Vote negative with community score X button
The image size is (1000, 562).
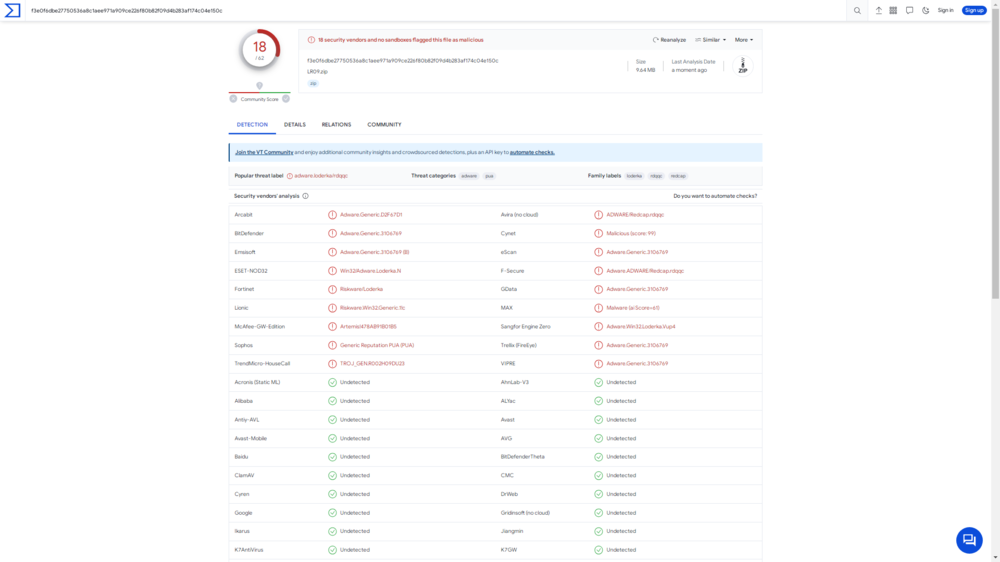pyautogui.click(x=234, y=99)
